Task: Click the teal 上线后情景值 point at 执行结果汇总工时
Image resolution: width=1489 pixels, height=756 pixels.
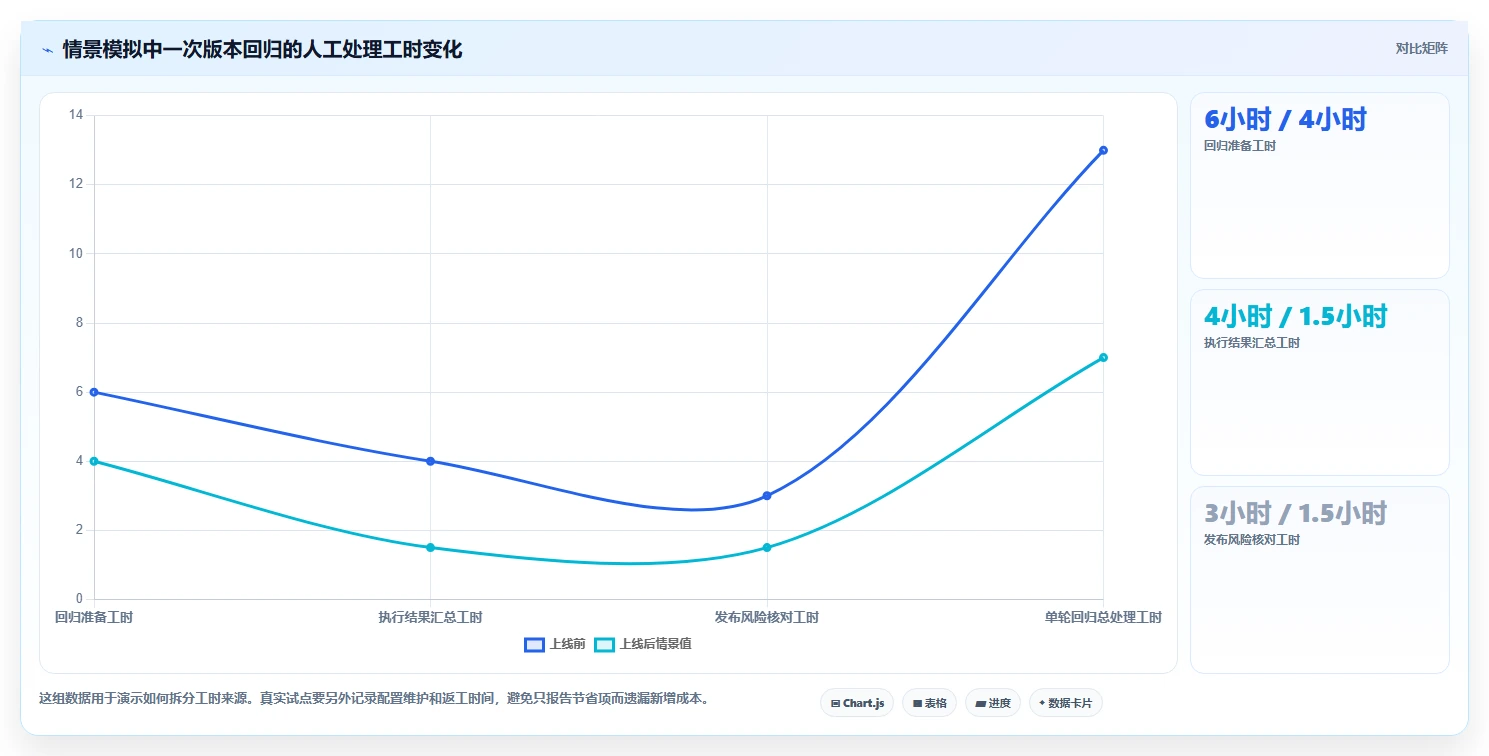Action: click(x=430, y=547)
